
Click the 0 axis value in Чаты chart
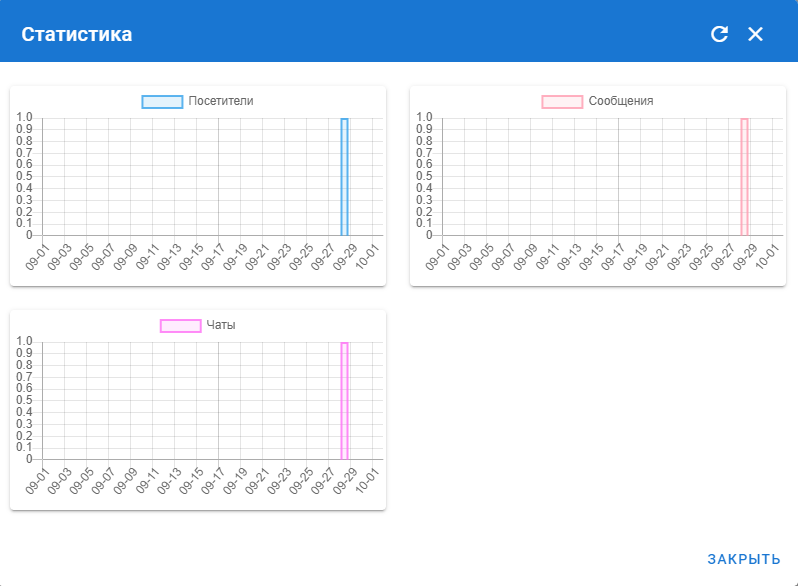coord(29,459)
